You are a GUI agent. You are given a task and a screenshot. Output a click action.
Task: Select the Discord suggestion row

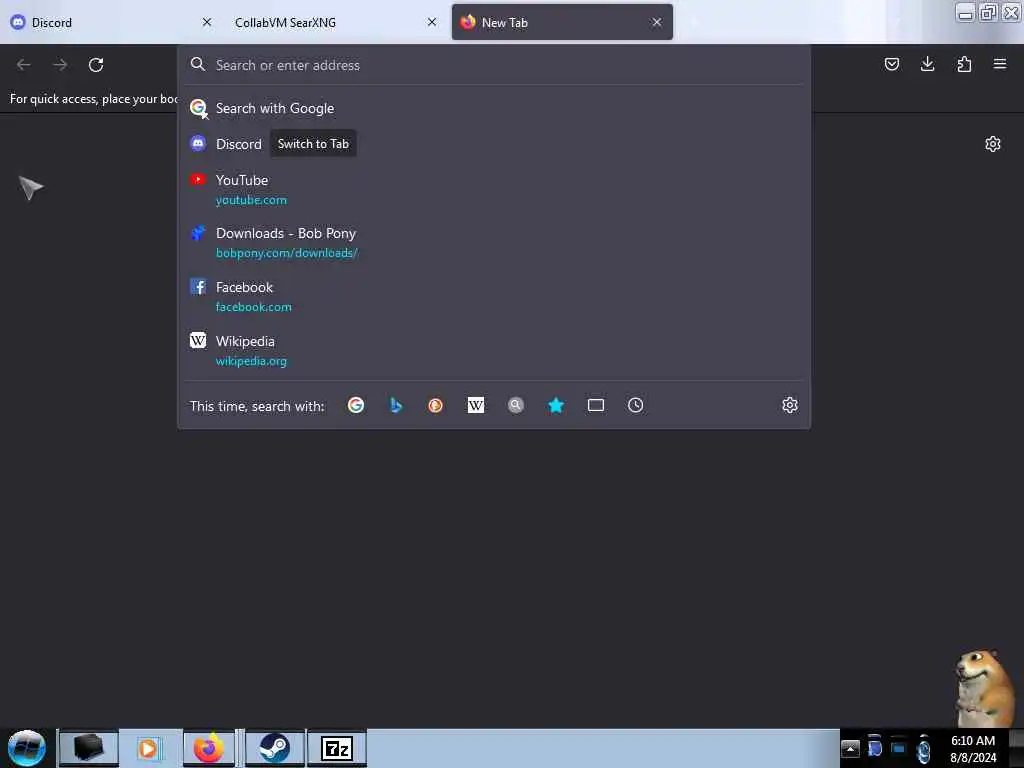(494, 144)
